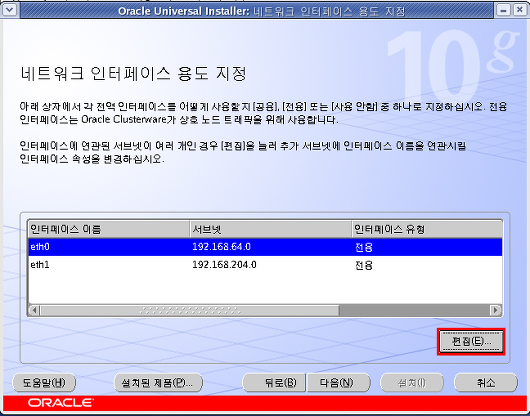
Task: Select the eth1 interface row
Action: [265, 265]
